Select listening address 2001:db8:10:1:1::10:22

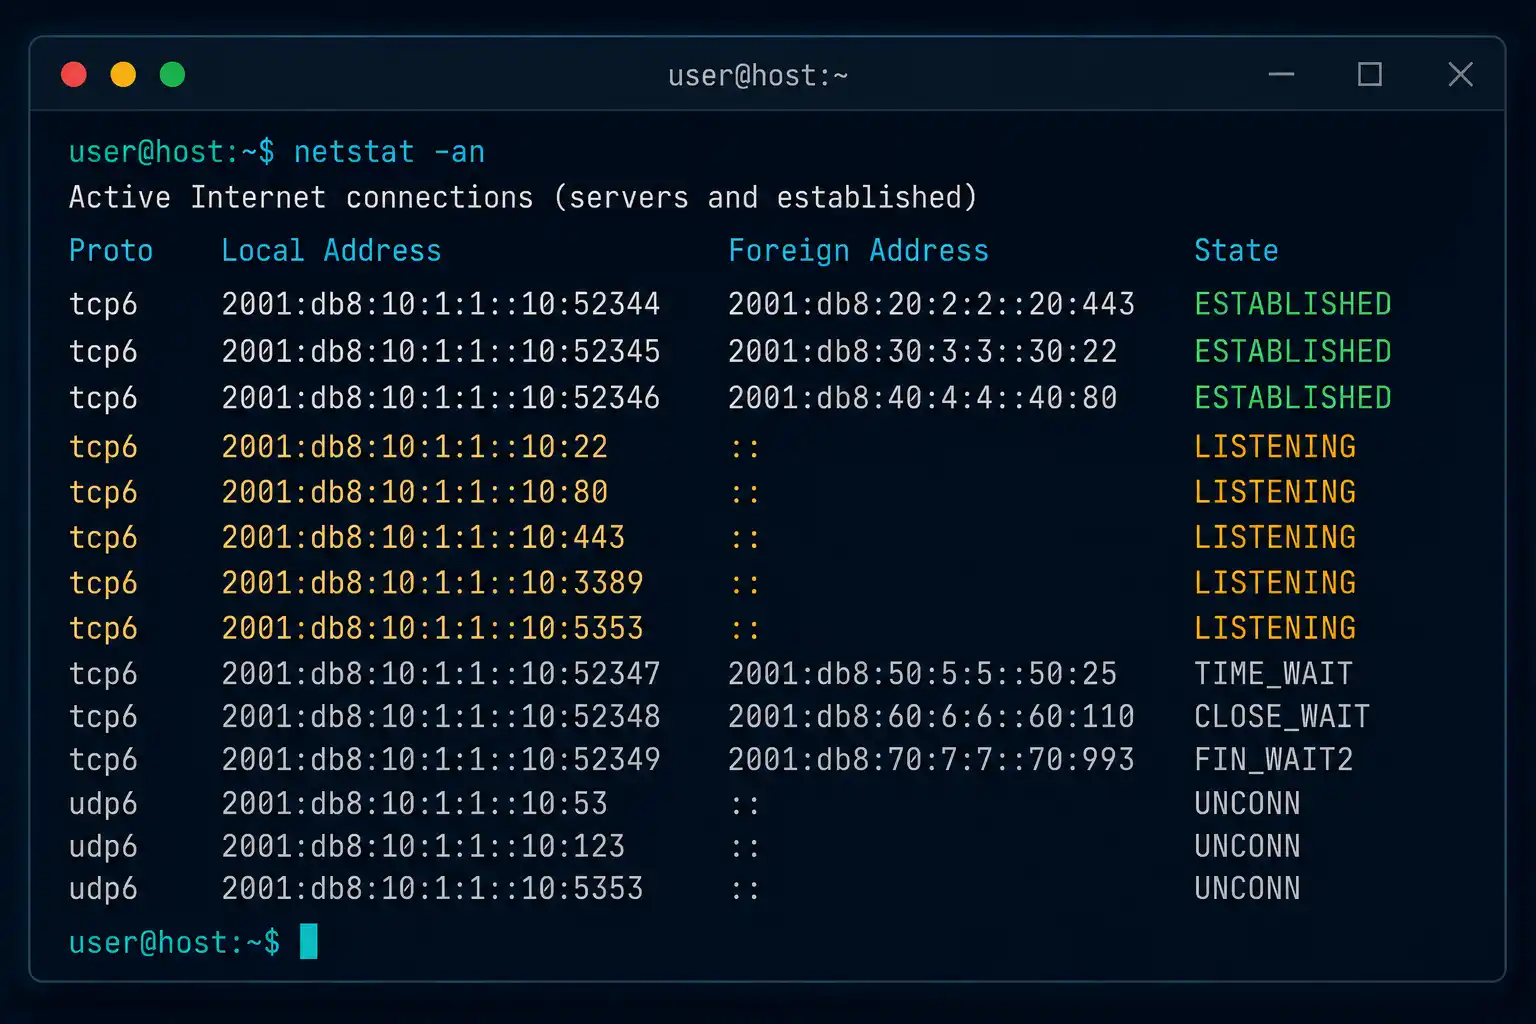tap(415, 447)
